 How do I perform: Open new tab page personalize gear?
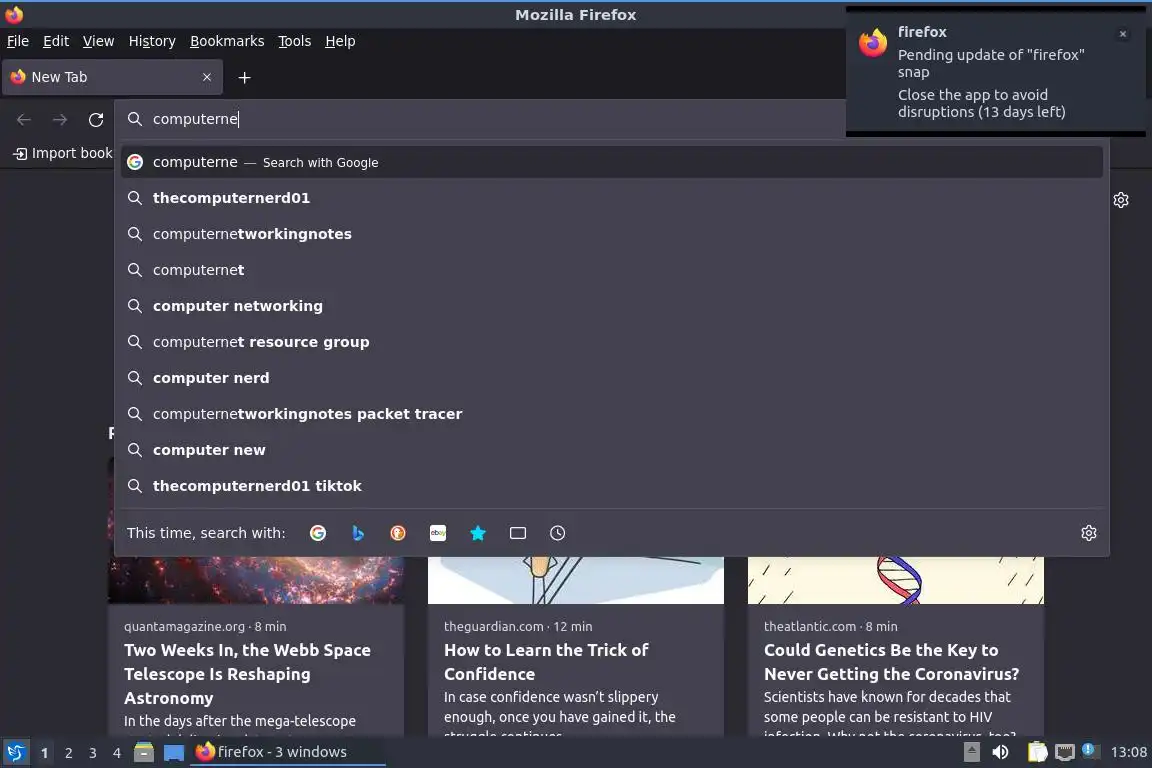coord(1120,200)
